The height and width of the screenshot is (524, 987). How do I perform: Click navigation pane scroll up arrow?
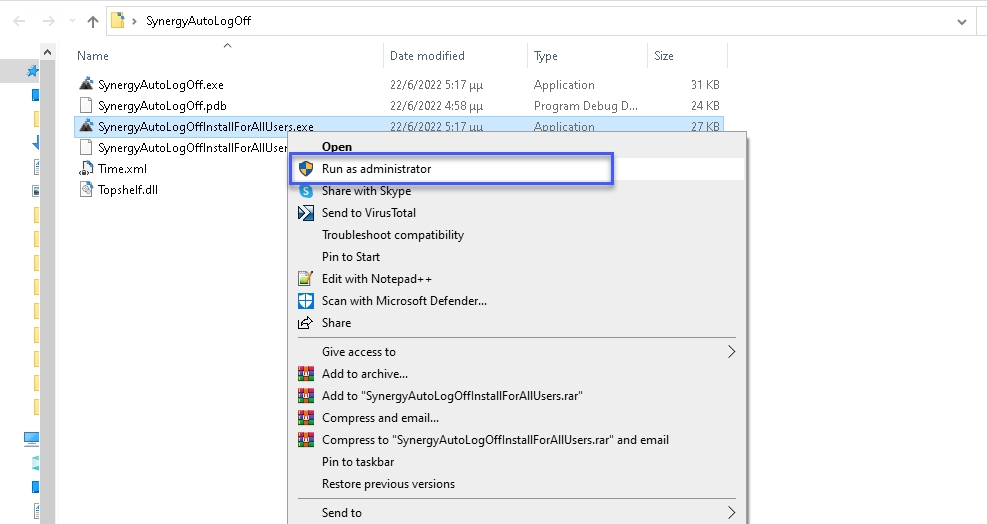[47, 52]
